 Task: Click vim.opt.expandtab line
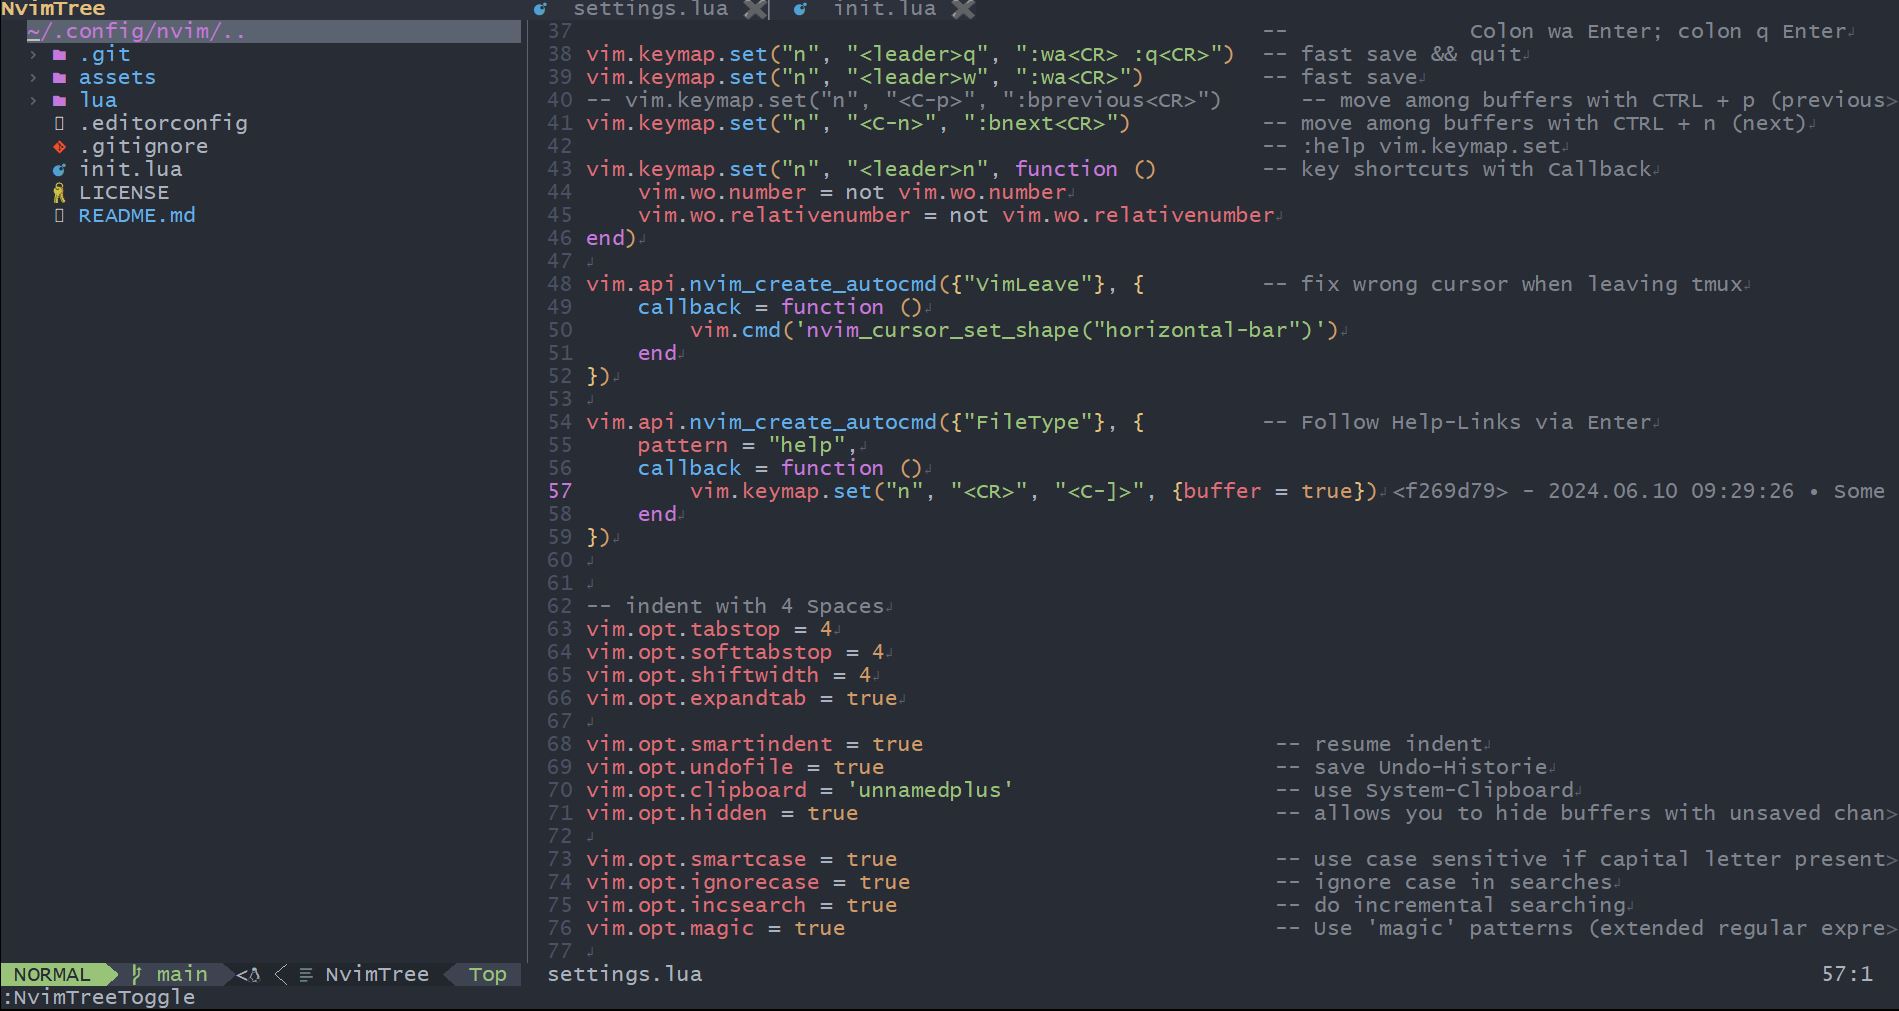pos(742,698)
